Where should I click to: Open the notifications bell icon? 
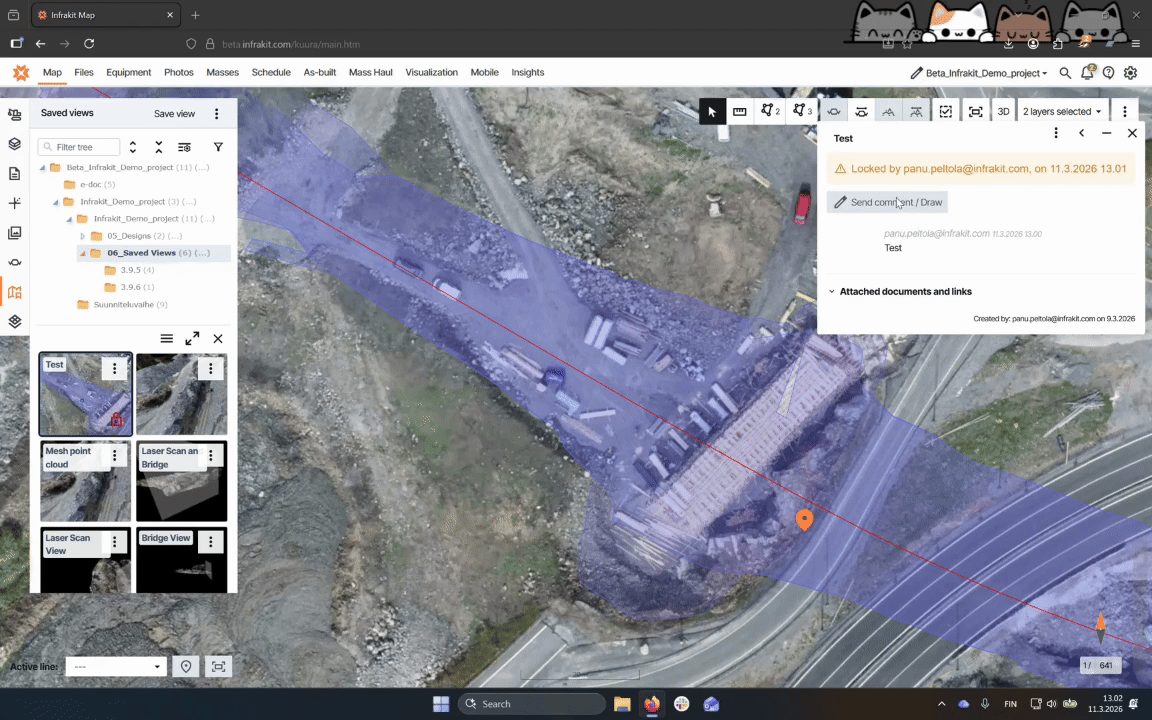tap(1087, 73)
